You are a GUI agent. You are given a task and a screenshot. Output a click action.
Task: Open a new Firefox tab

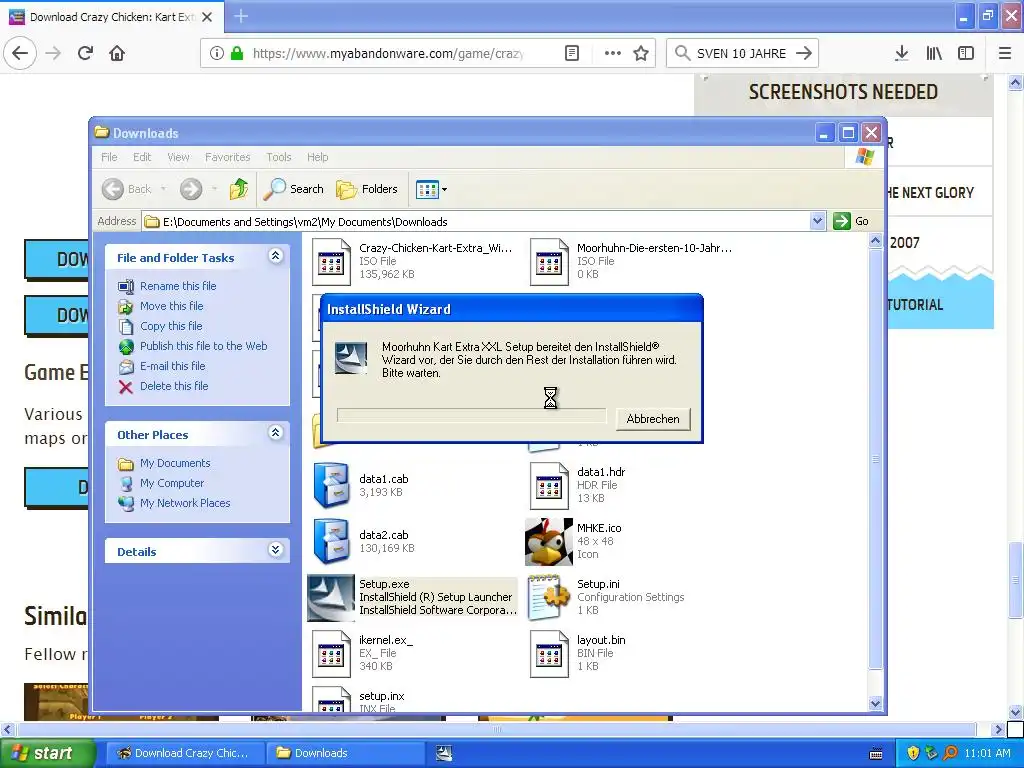tap(241, 16)
